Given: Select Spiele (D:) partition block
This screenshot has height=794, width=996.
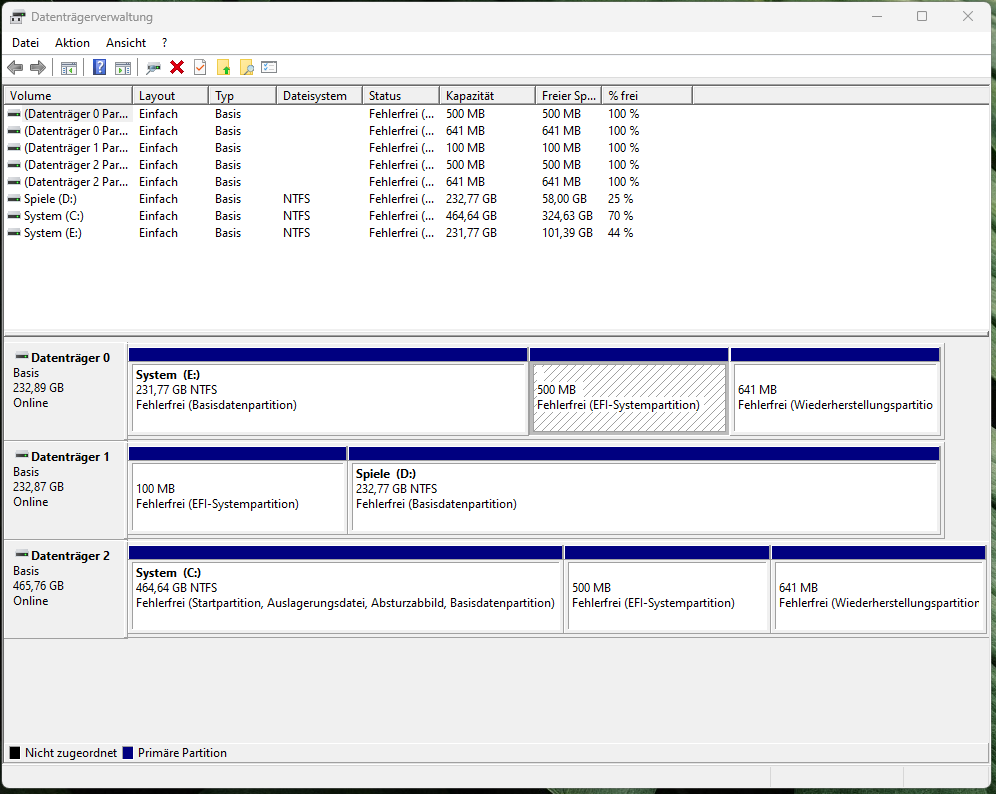Looking at the screenshot, I should [644, 490].
